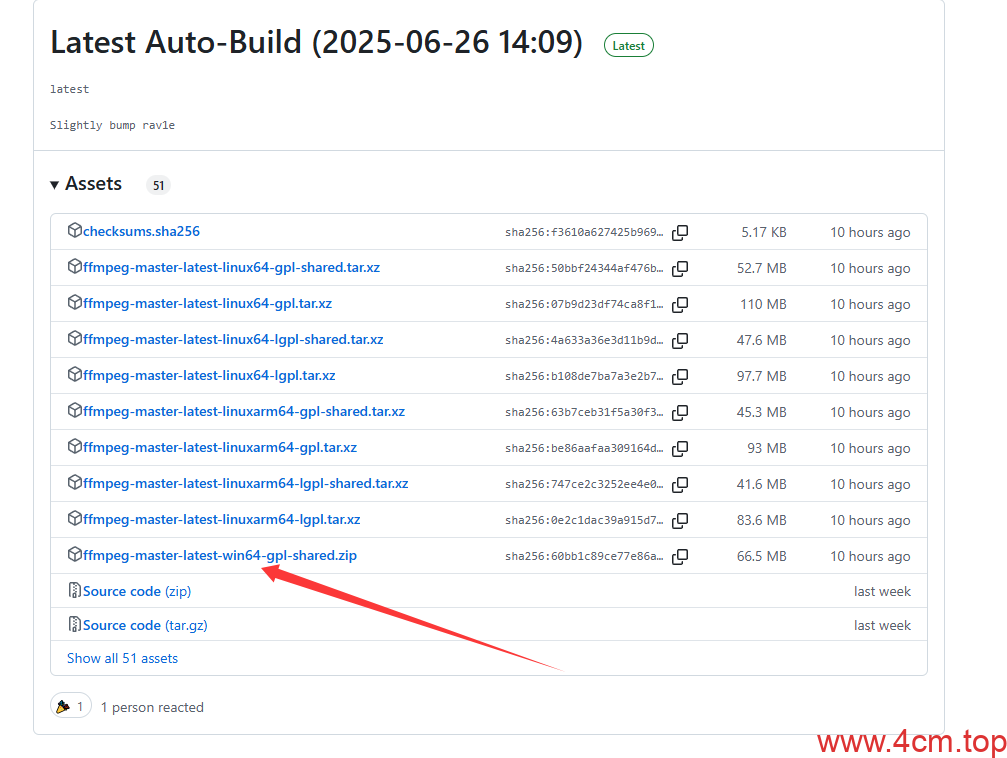The height and width of the screenshot is (758, 1007).
Task: Click "last week" in Source code (zip) row
Action: (882, 592)
